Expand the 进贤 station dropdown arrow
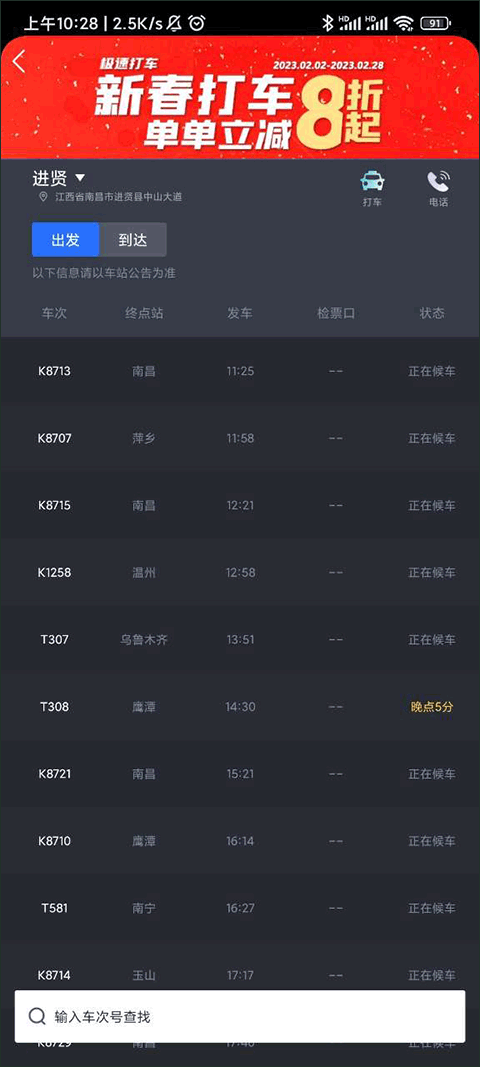This screenshot has width=480, height=1067. click(x=80, y=178)
